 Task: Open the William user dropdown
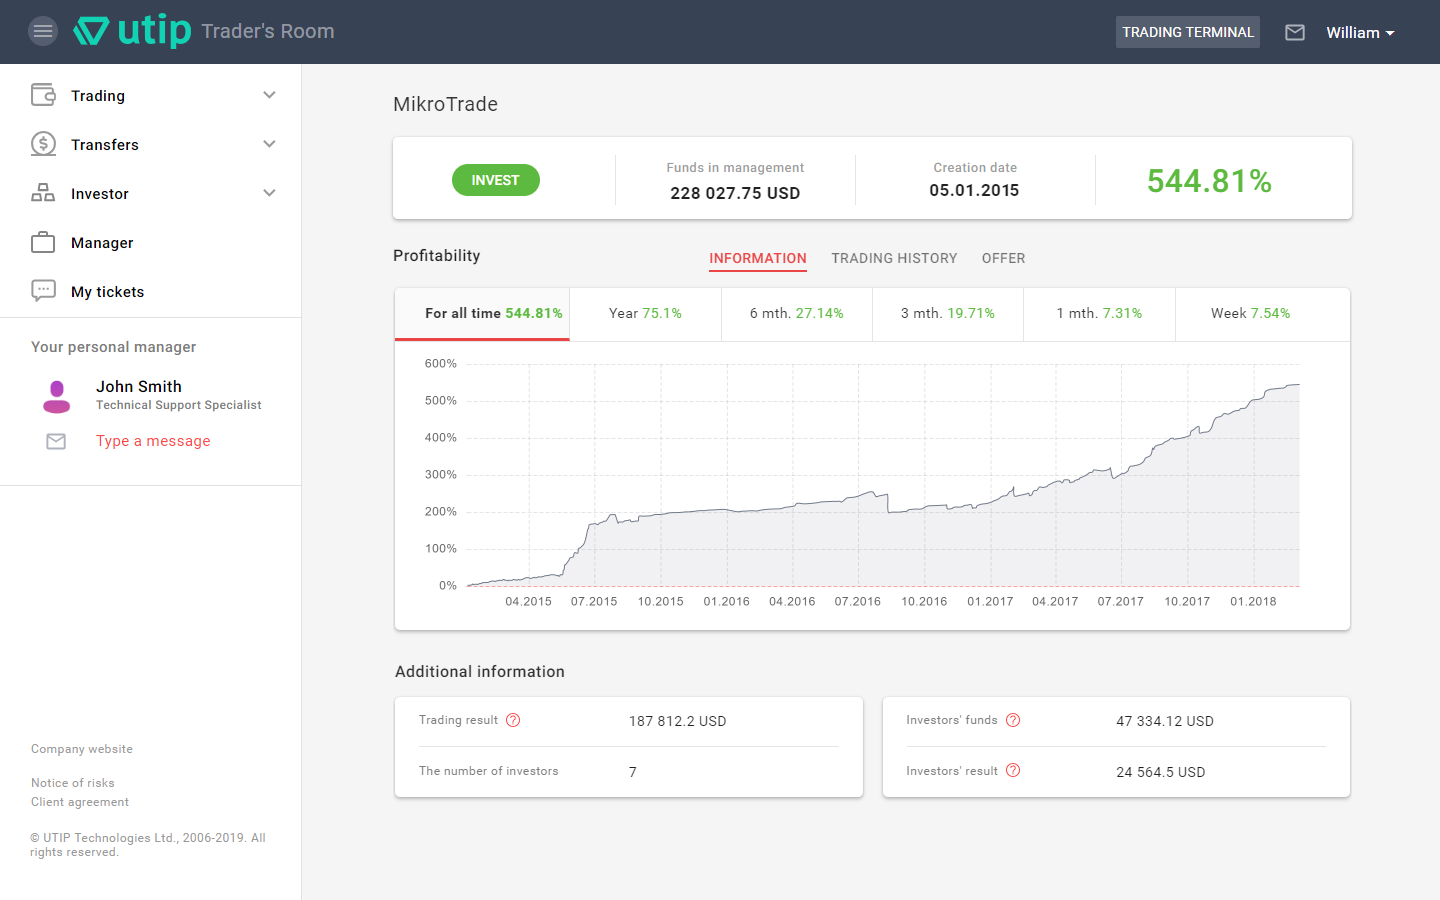pyautogui.click(x=1360, y=32)
